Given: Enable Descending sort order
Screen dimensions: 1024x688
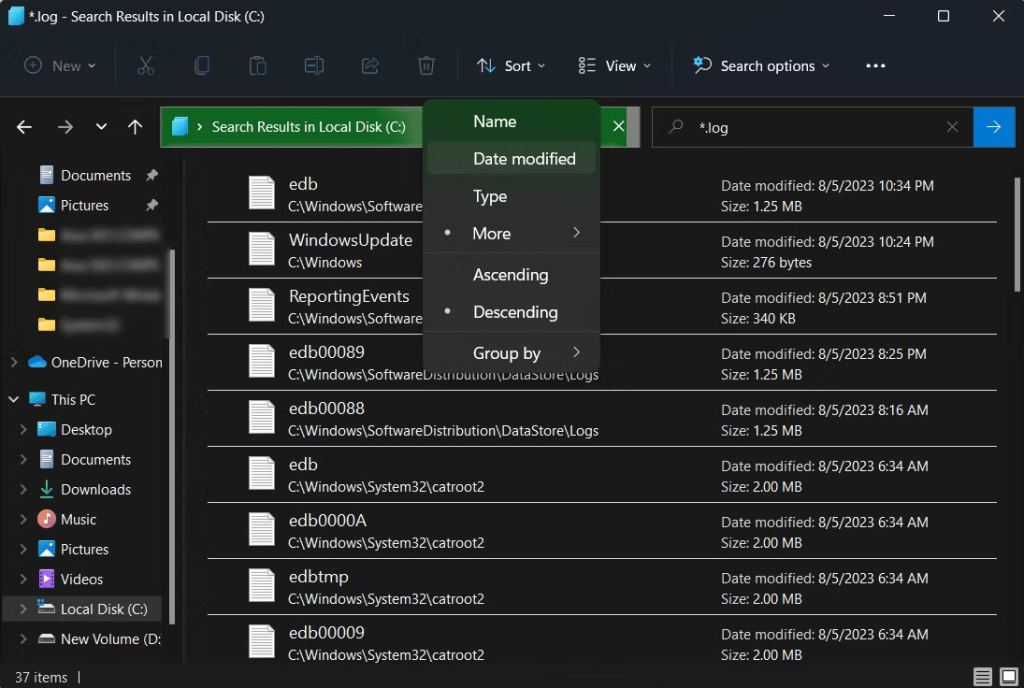Looking at the screenshot, I should (x=514, y=312).
